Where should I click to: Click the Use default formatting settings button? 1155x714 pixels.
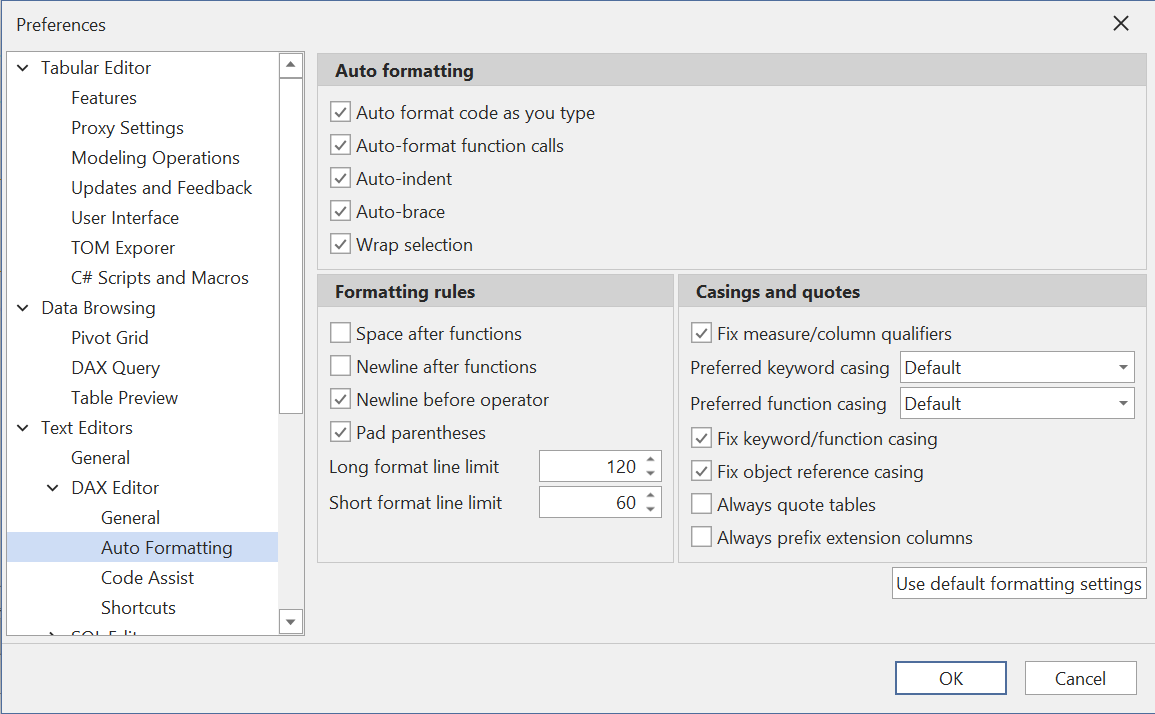[x=1018, y=583]
